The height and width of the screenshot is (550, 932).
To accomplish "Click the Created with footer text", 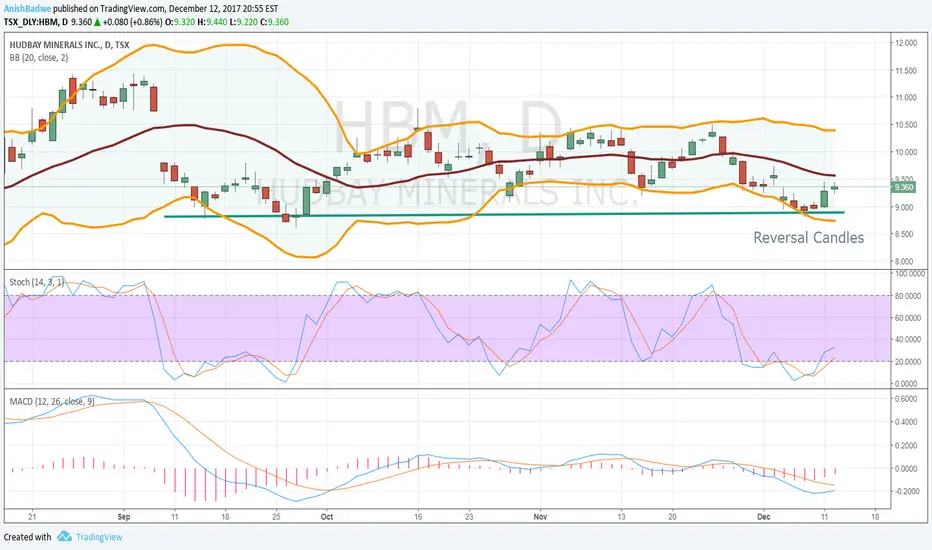I will point(27,537).
